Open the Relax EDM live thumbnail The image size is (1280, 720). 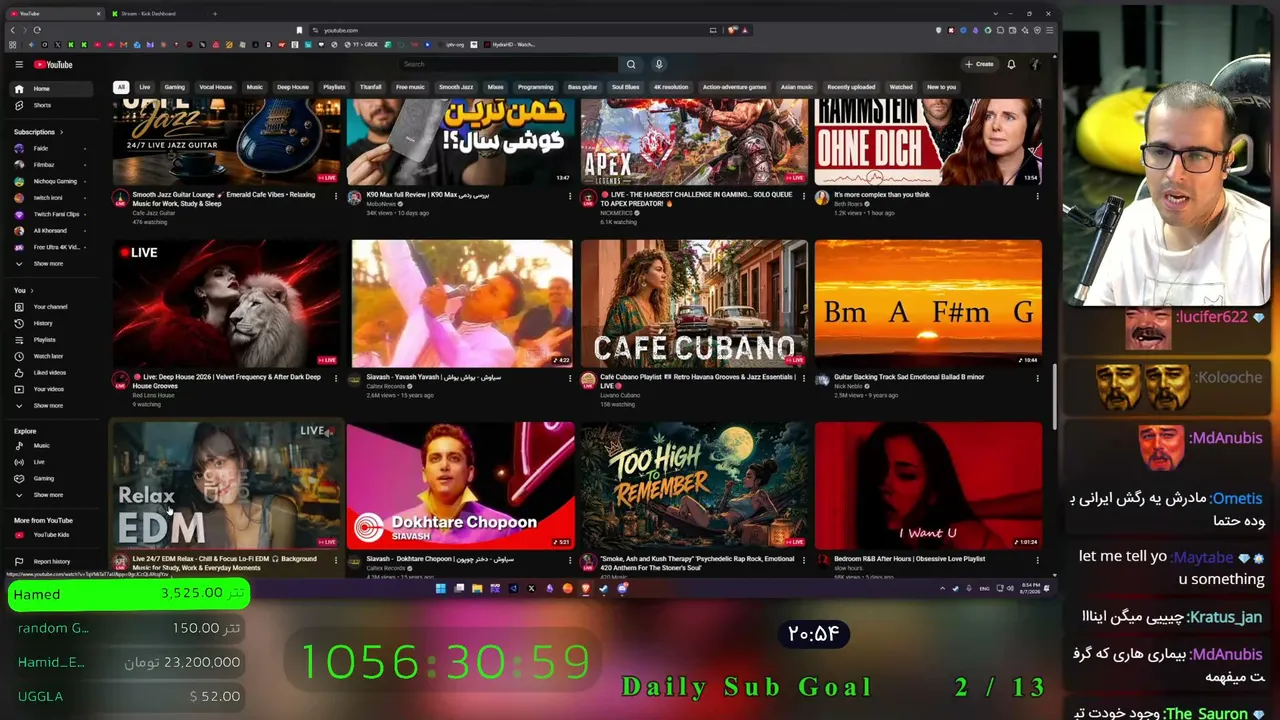tap(227, 485)
